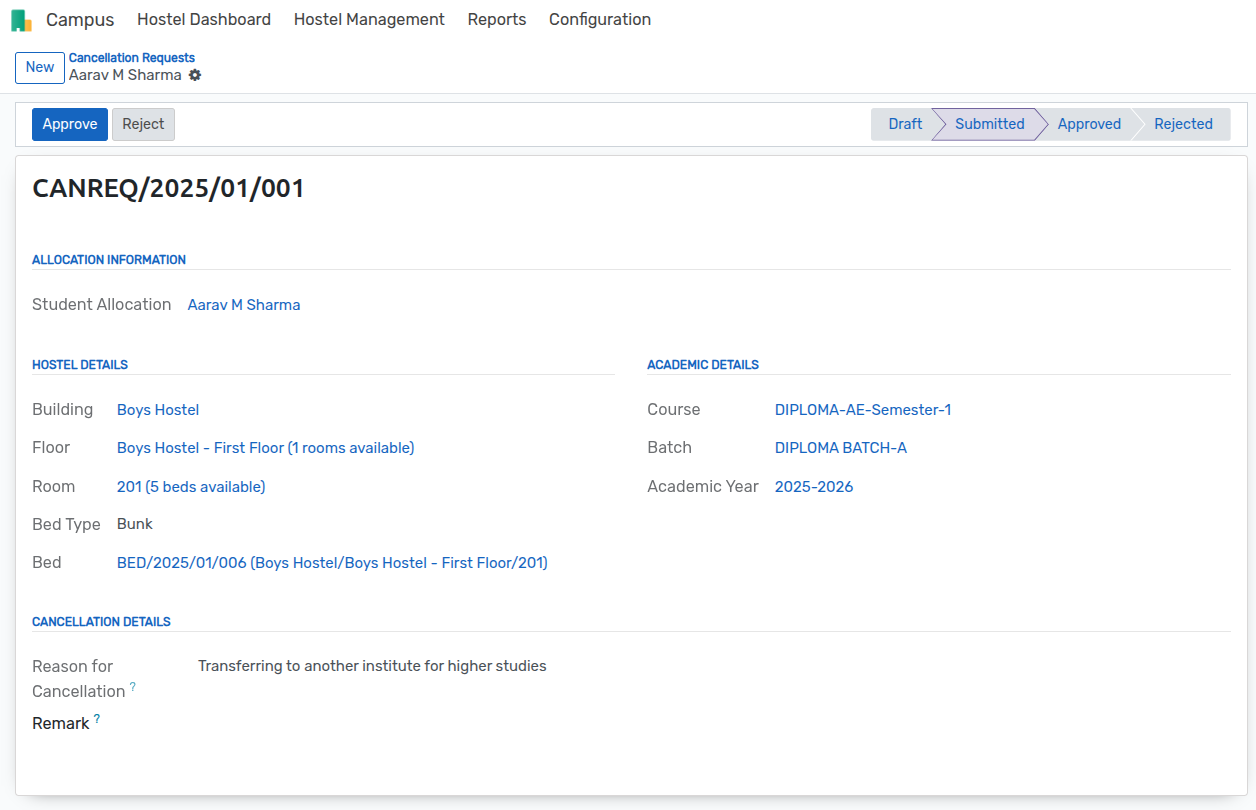The image size is (1256, 810).
Task: Show help tooltip for Reason for Cancellation
Action: [x=133, y=686]
